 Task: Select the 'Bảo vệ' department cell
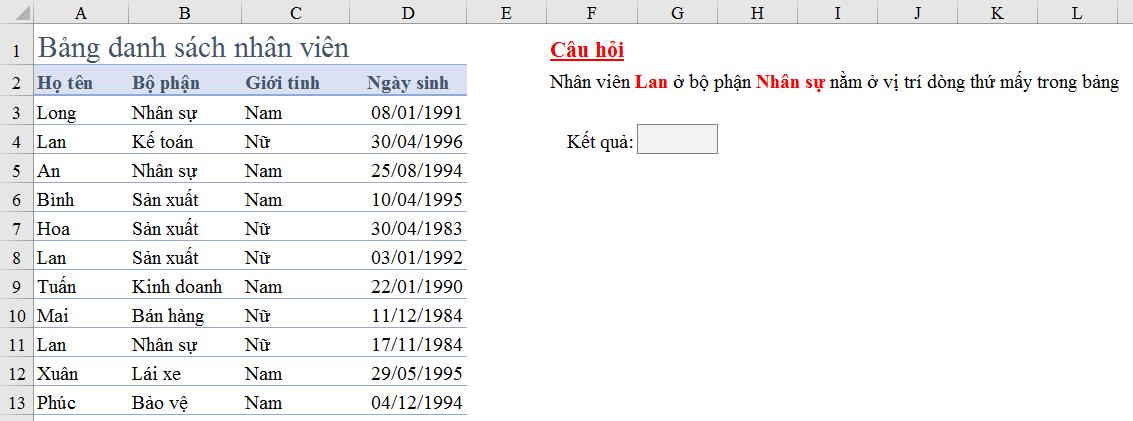click(x=160, y=403)
